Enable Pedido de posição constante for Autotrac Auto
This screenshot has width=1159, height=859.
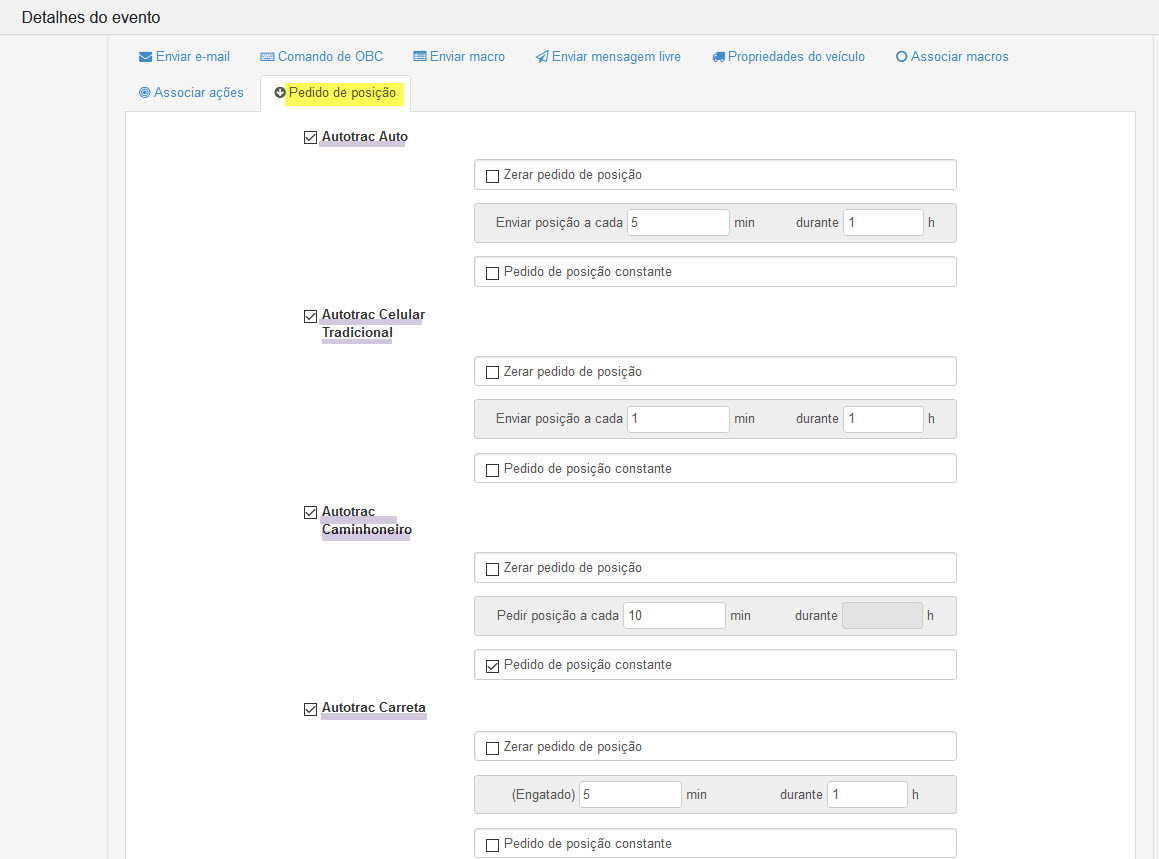click(x=492, y=274)
